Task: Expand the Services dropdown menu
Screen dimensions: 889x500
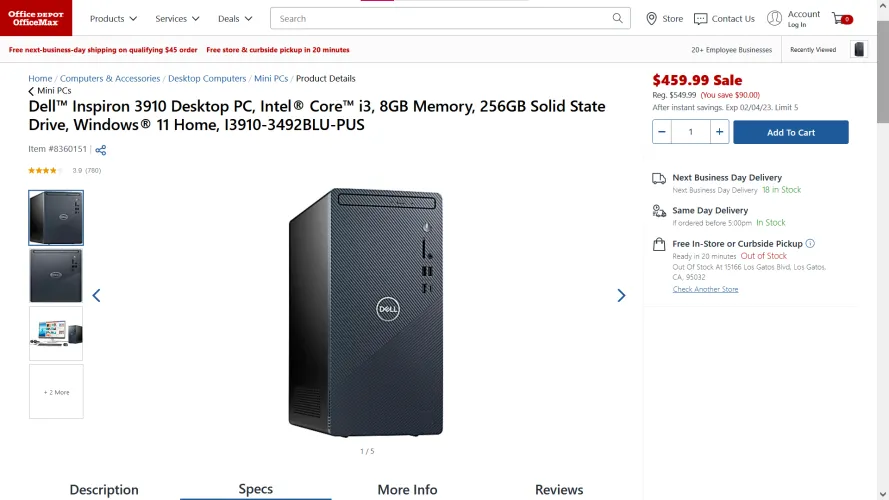Action: 177,18
